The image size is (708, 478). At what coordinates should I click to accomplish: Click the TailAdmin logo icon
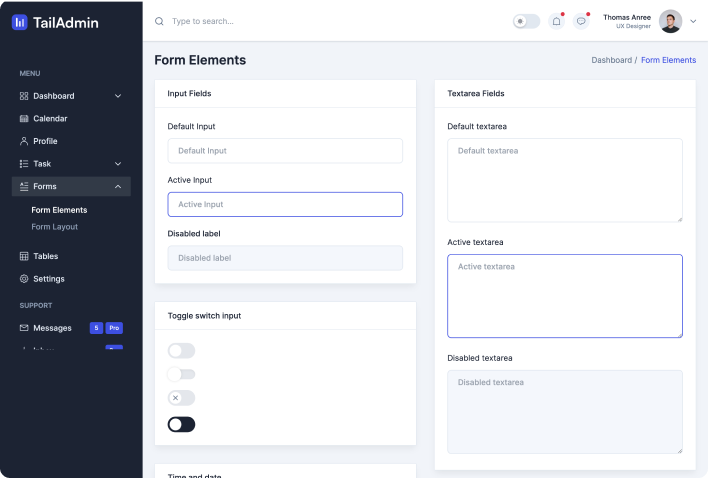(x=20, y=22)
